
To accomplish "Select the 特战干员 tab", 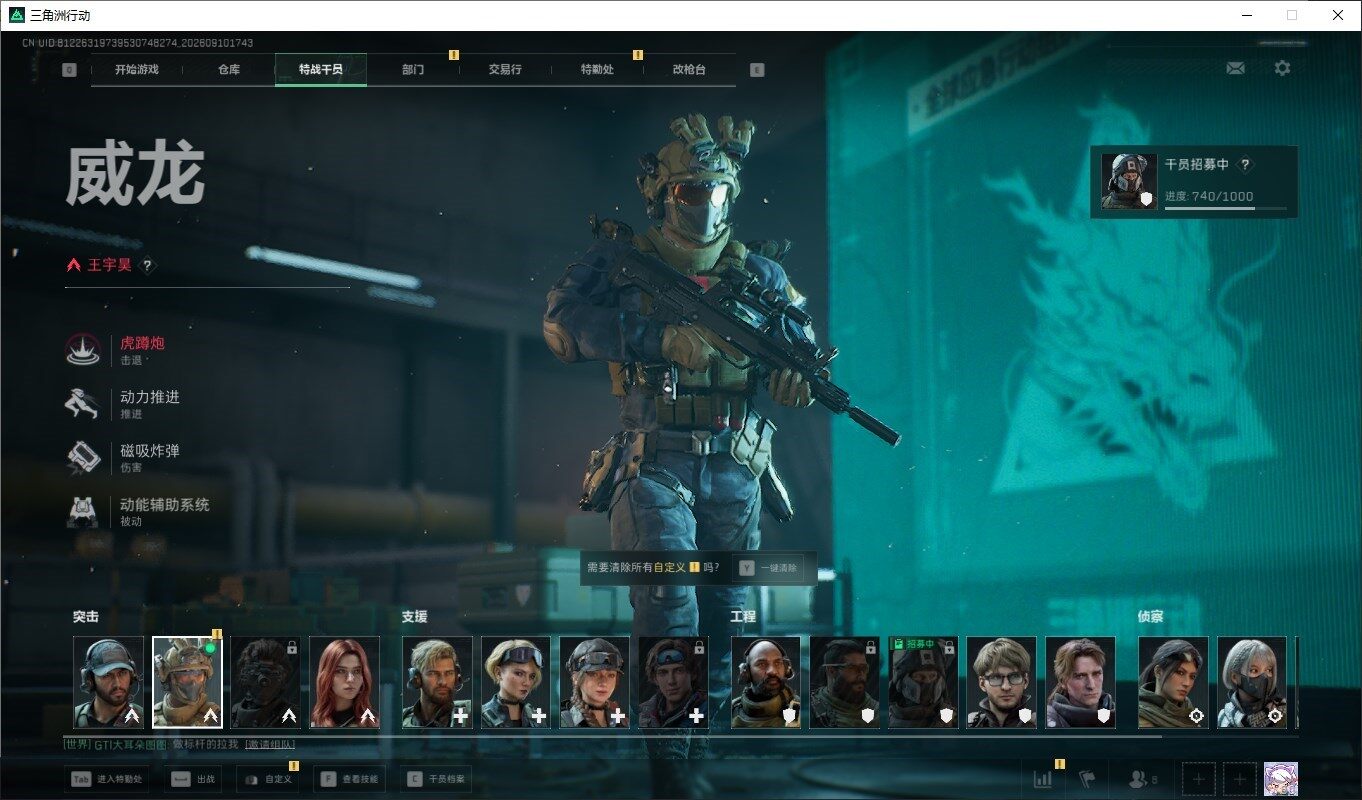I will point(320,70).
